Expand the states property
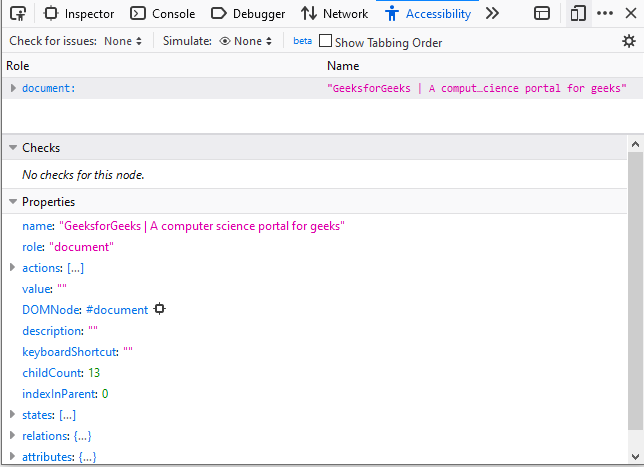This screenshot has width=644, height=467. [x=12, y=414]
